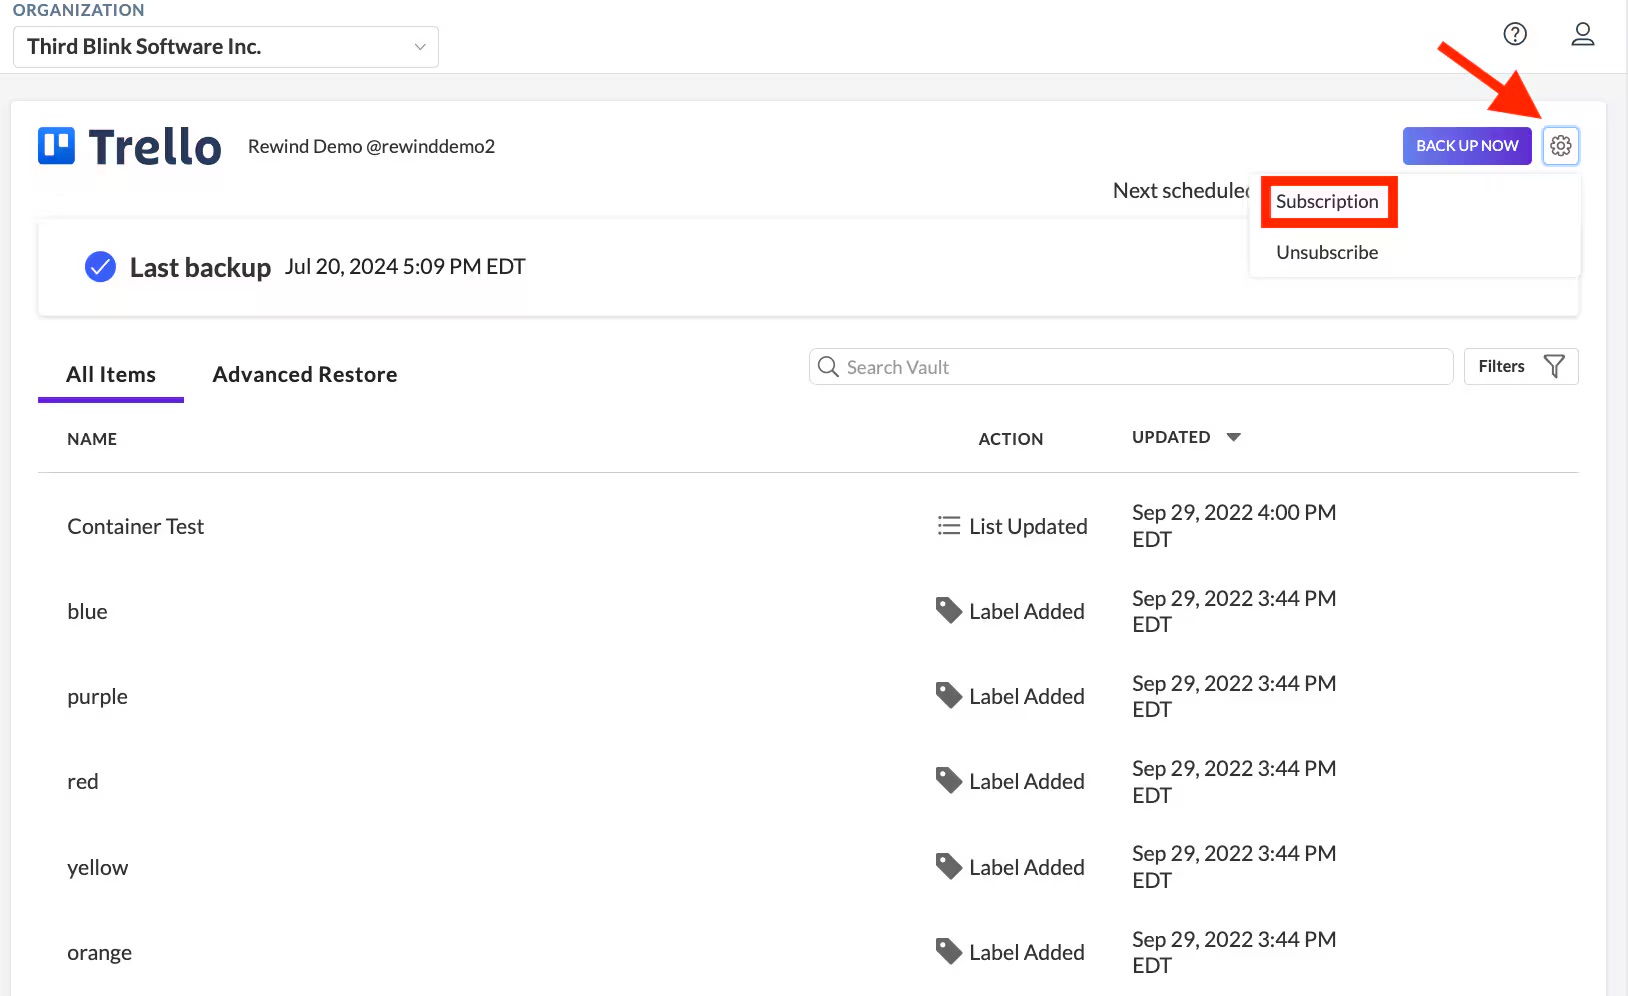
Task: Click the Next scheduled text
Action: pyautogui.click(x=1181, y=190)
